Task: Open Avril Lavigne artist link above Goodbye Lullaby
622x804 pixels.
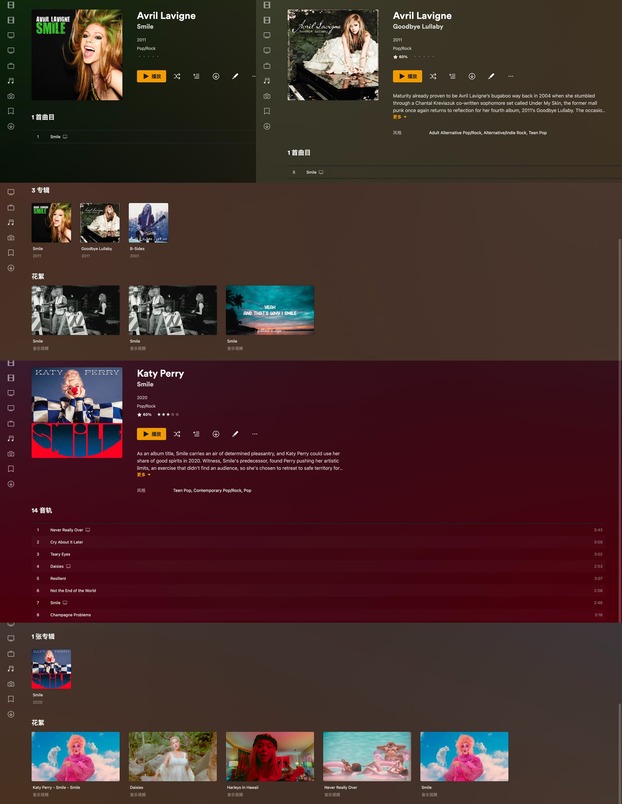Action: pyautogui.click(x=422, y=15)
